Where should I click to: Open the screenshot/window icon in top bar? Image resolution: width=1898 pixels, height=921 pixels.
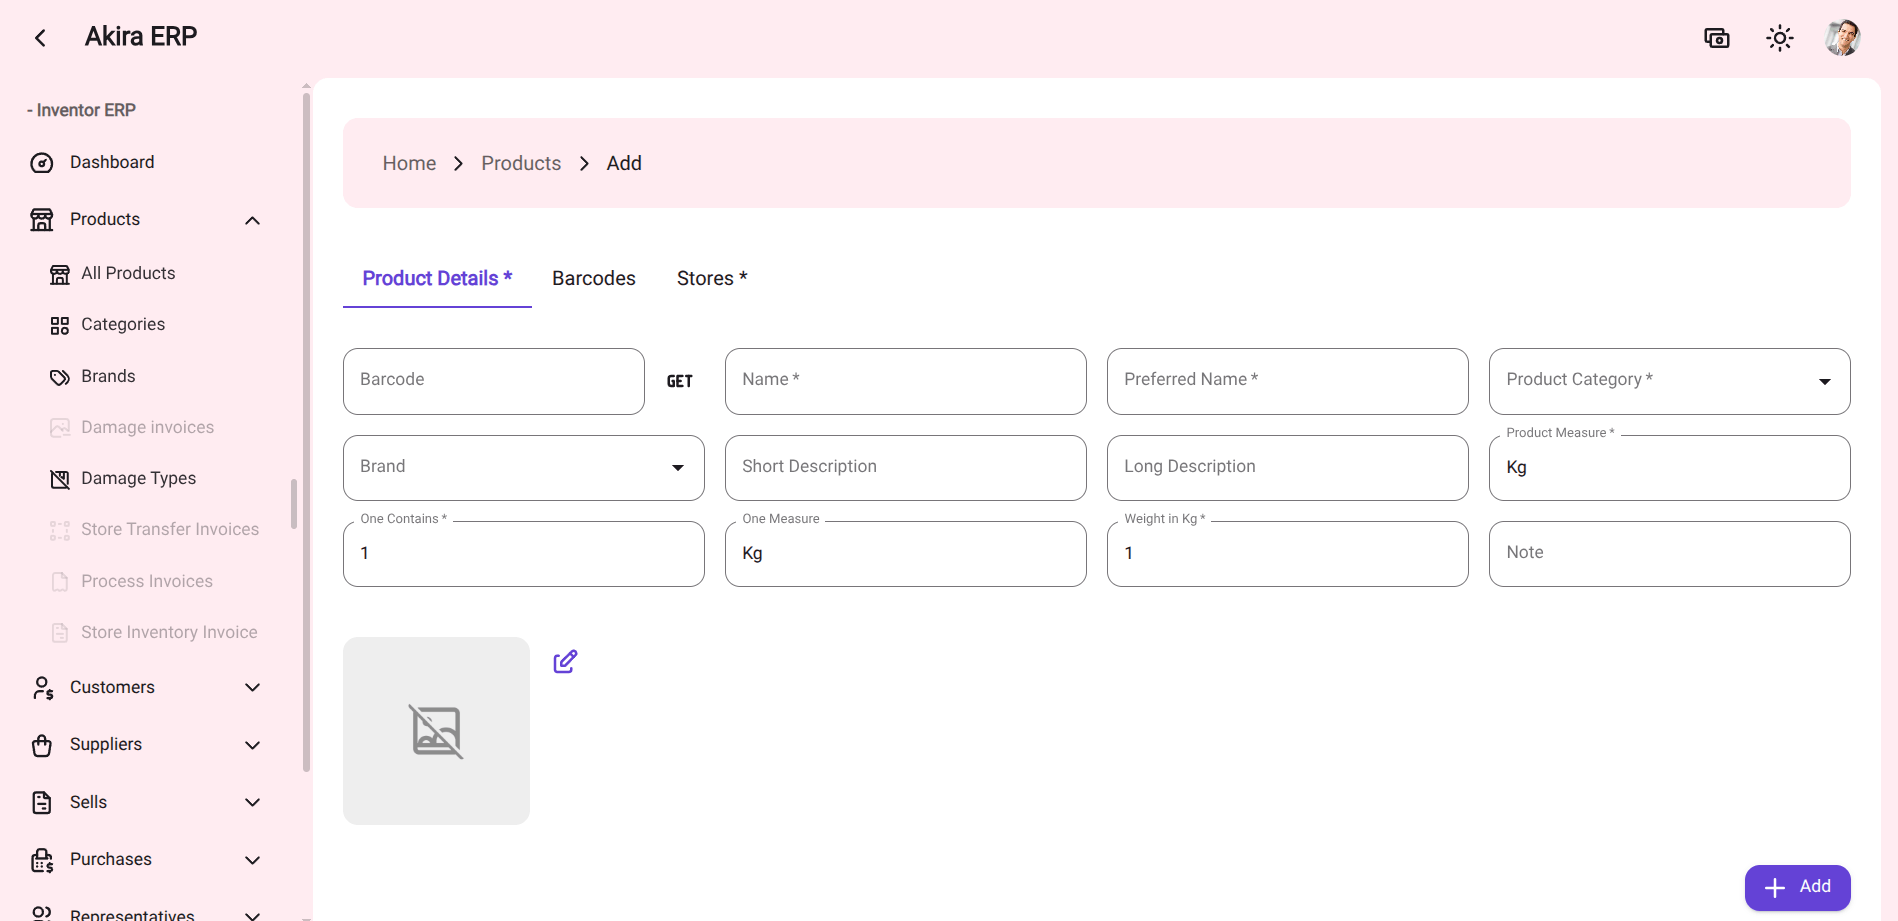[x=1717, y=38]
